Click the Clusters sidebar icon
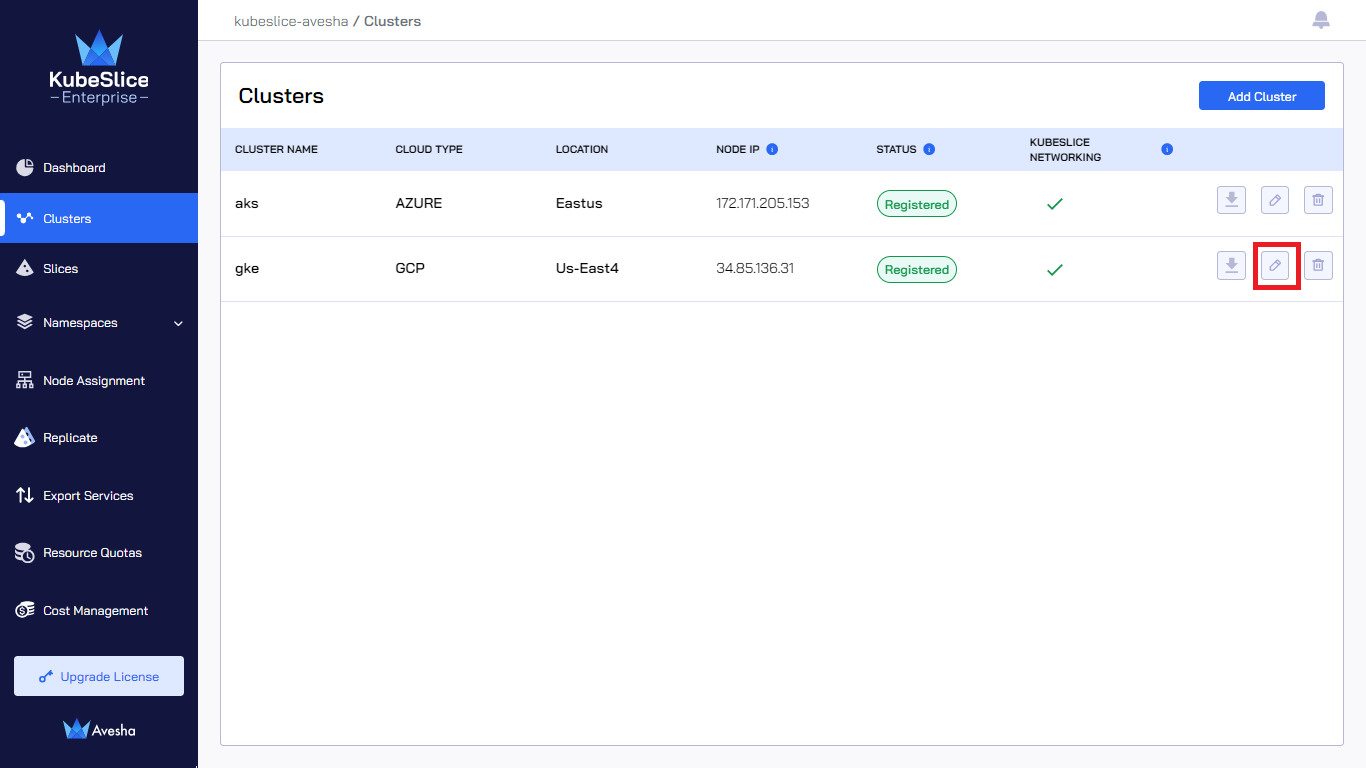Screen dimensions: 1366x768 pos(25,218)
